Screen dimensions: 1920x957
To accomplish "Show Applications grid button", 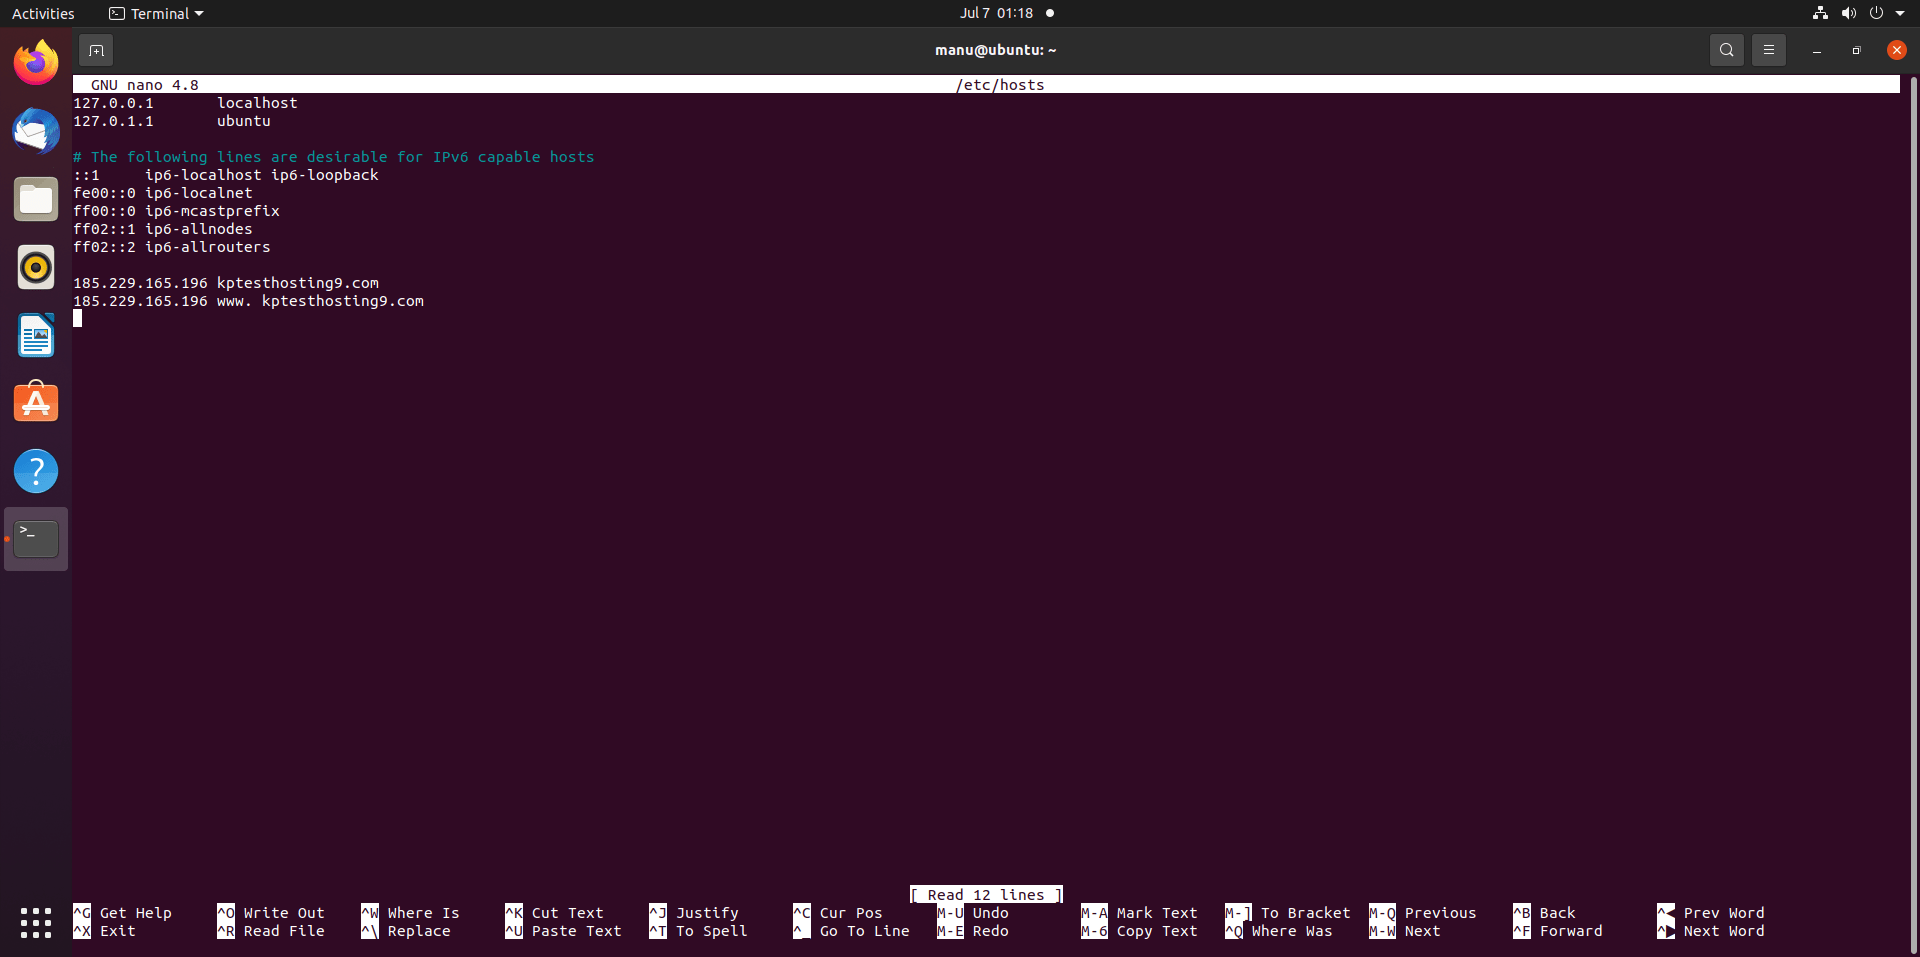I will coord(36,922).
